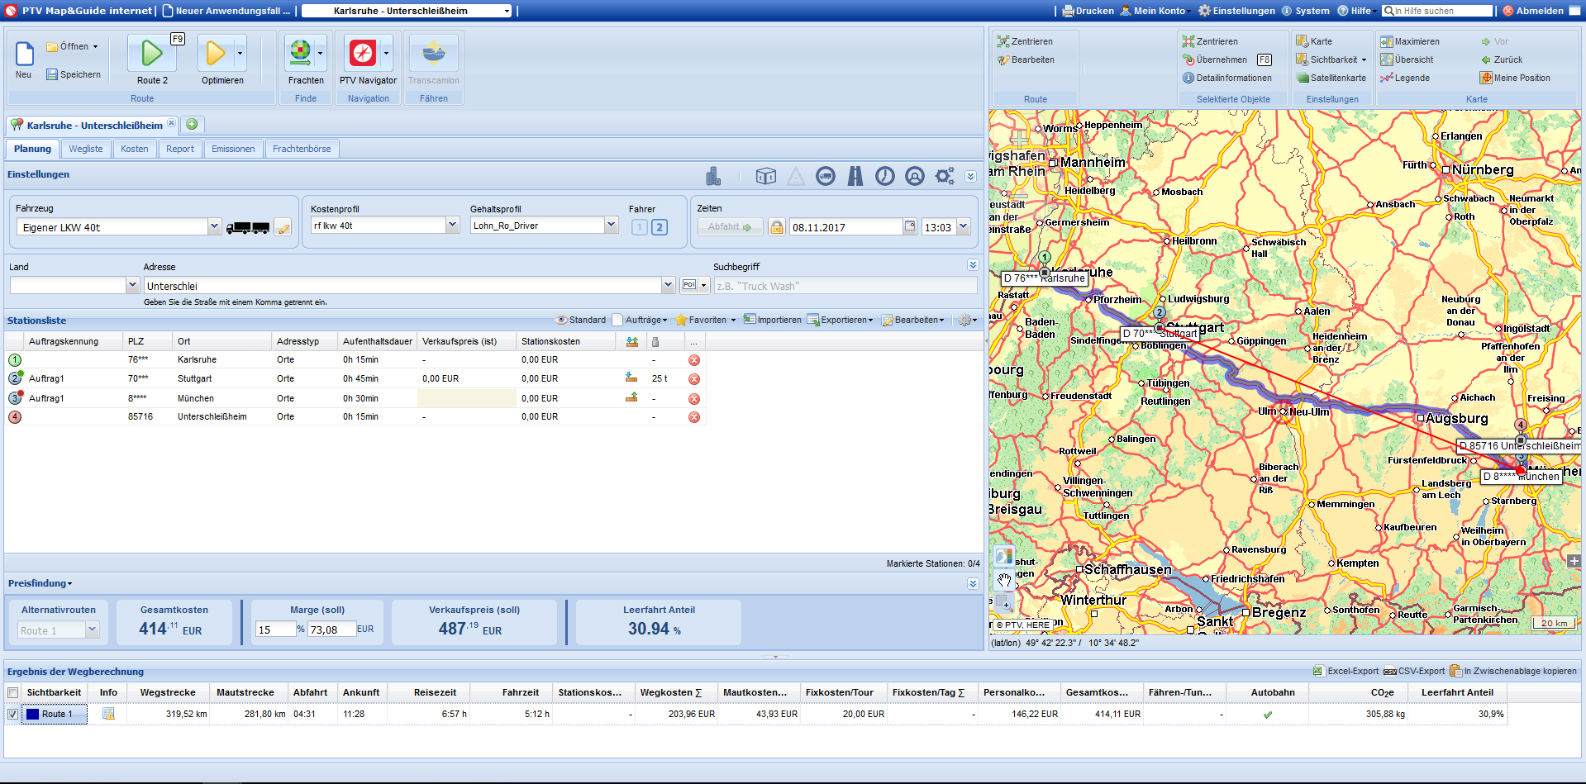Copy results In Zwischenablage kopieren
Screen dimensions: 1586x784
point(1513,671)
